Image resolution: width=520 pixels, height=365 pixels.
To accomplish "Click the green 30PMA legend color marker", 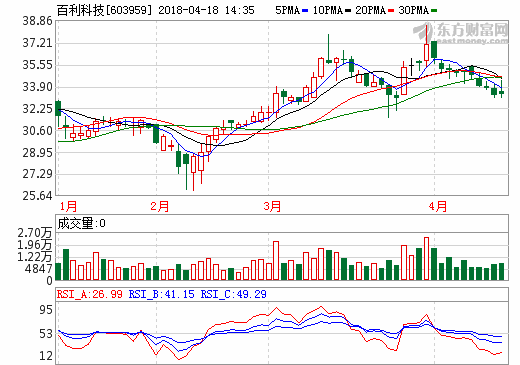I will click(434, 11).
